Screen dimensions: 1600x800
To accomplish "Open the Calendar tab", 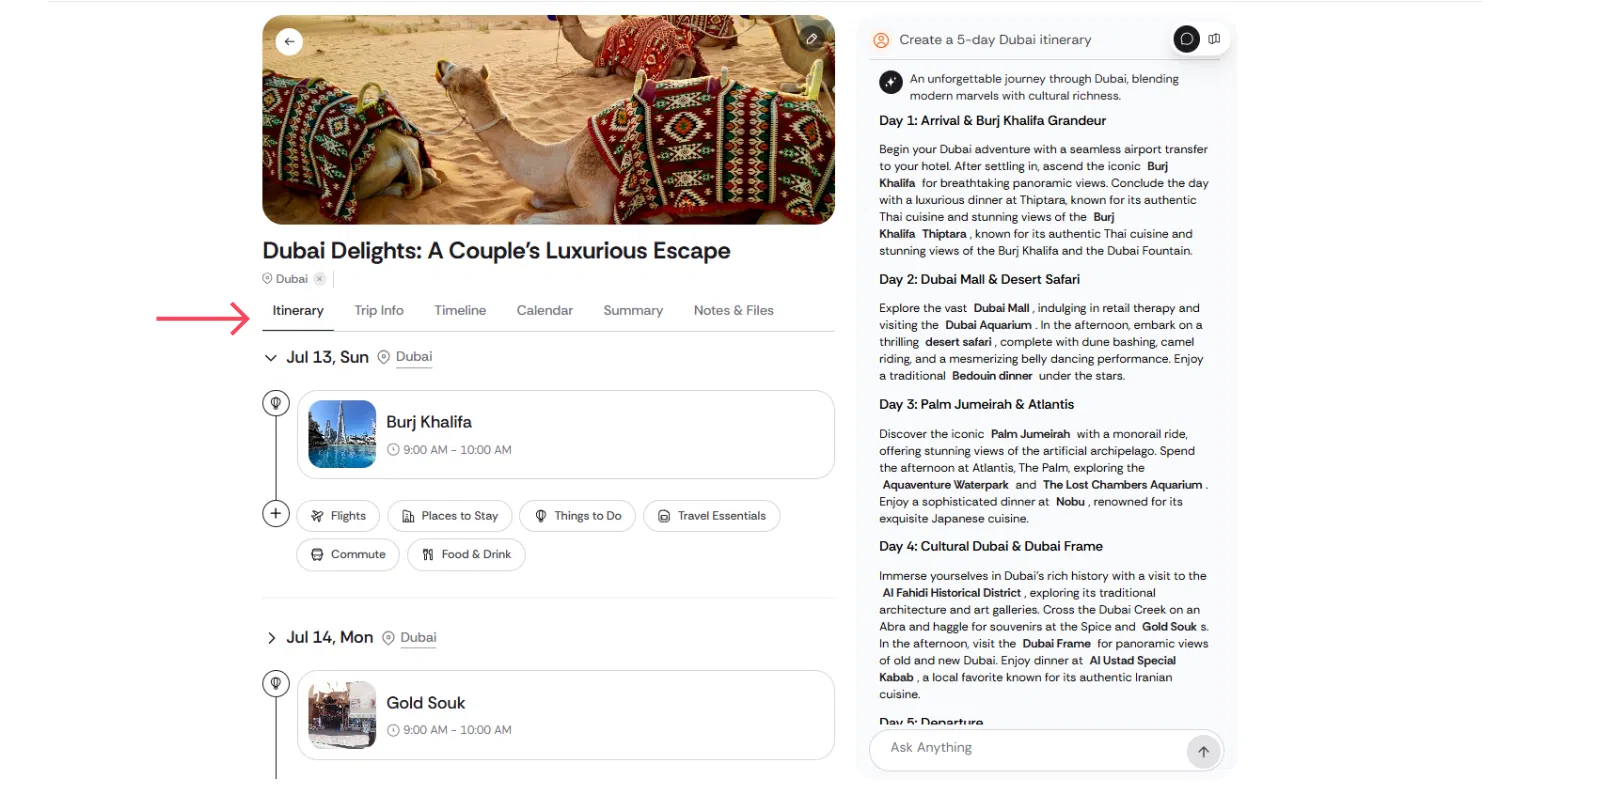I will click(x=544, y=311).
